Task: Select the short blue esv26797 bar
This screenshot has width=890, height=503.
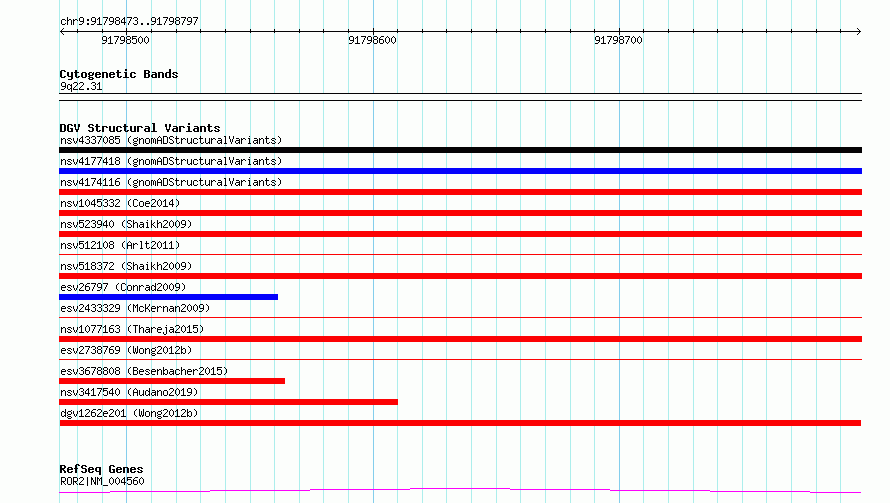Action: (169, 297)
